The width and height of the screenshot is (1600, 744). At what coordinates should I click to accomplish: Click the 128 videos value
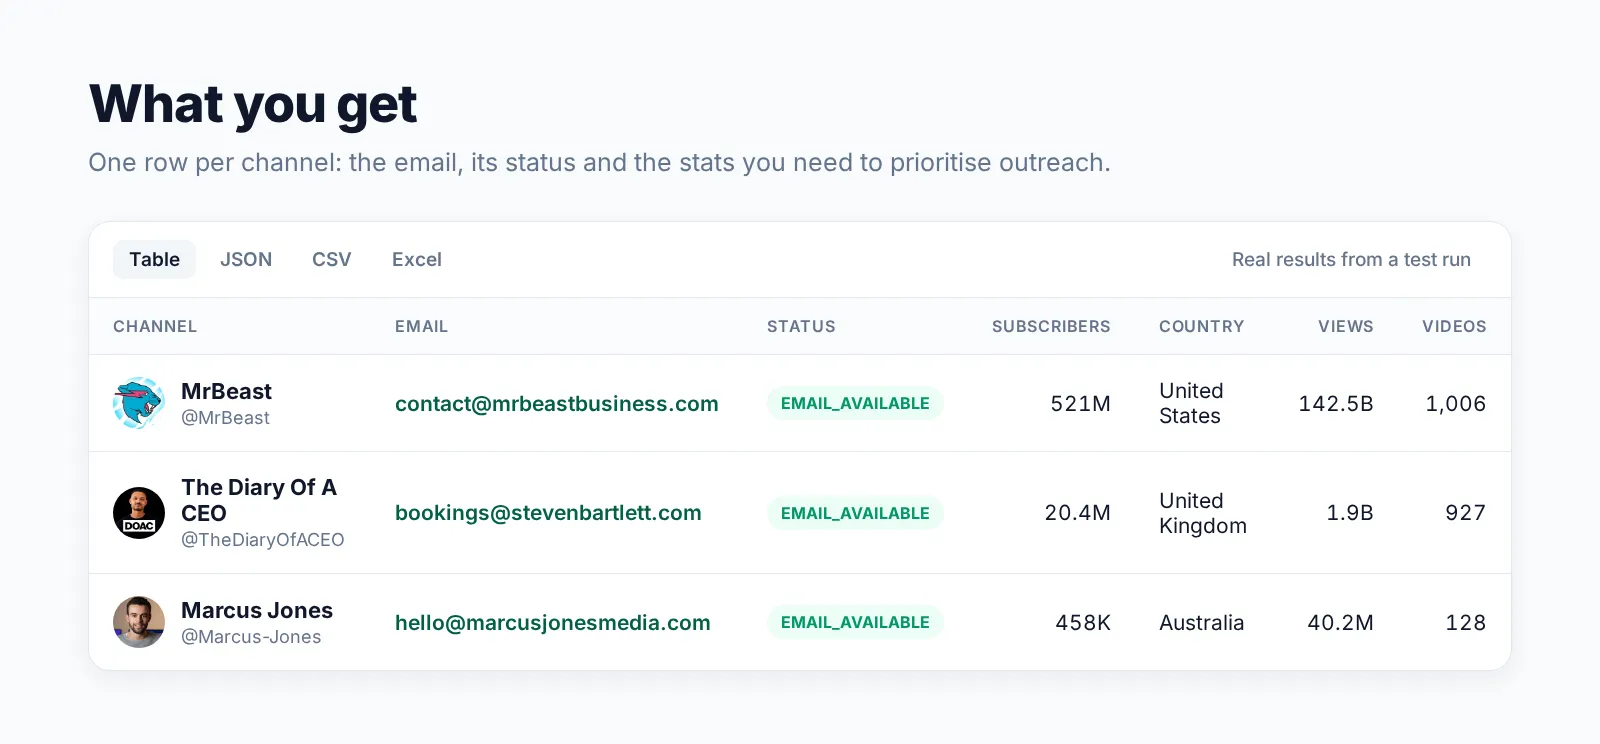[1465, 623]
